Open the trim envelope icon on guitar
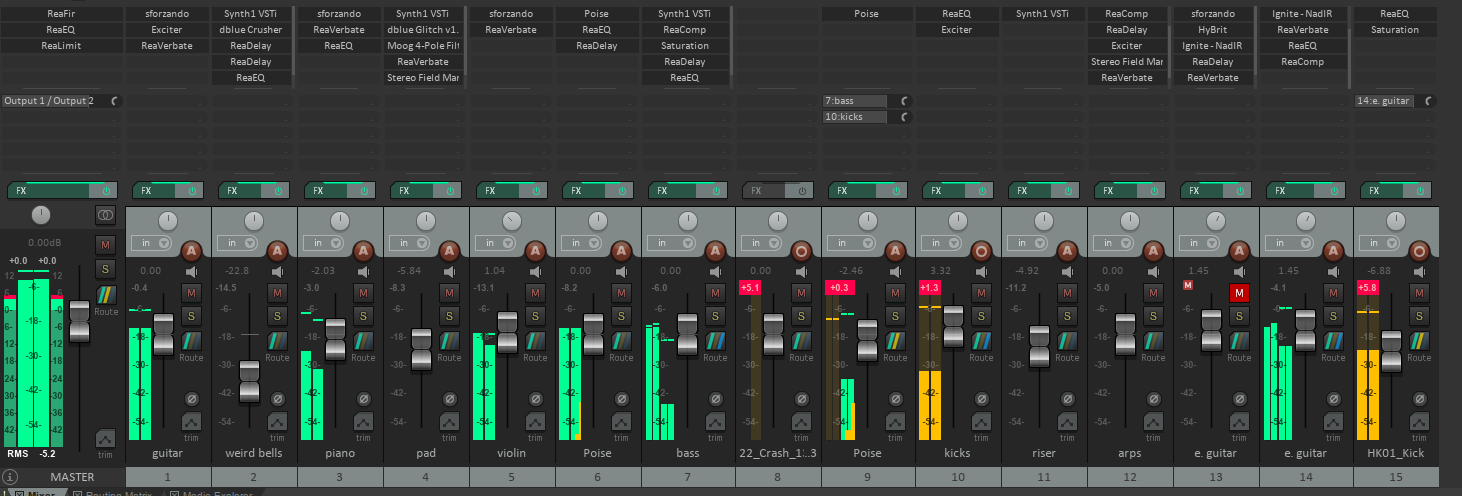1462x496 pixels. click(192, 422)
